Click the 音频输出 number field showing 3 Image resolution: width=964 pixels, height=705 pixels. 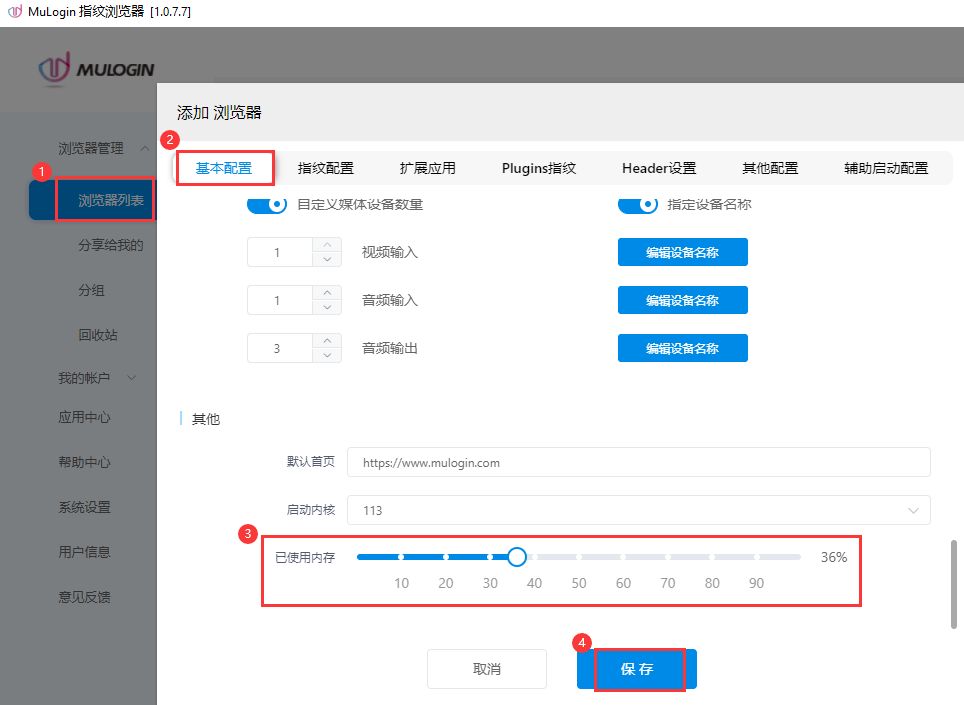pos(280,348)
